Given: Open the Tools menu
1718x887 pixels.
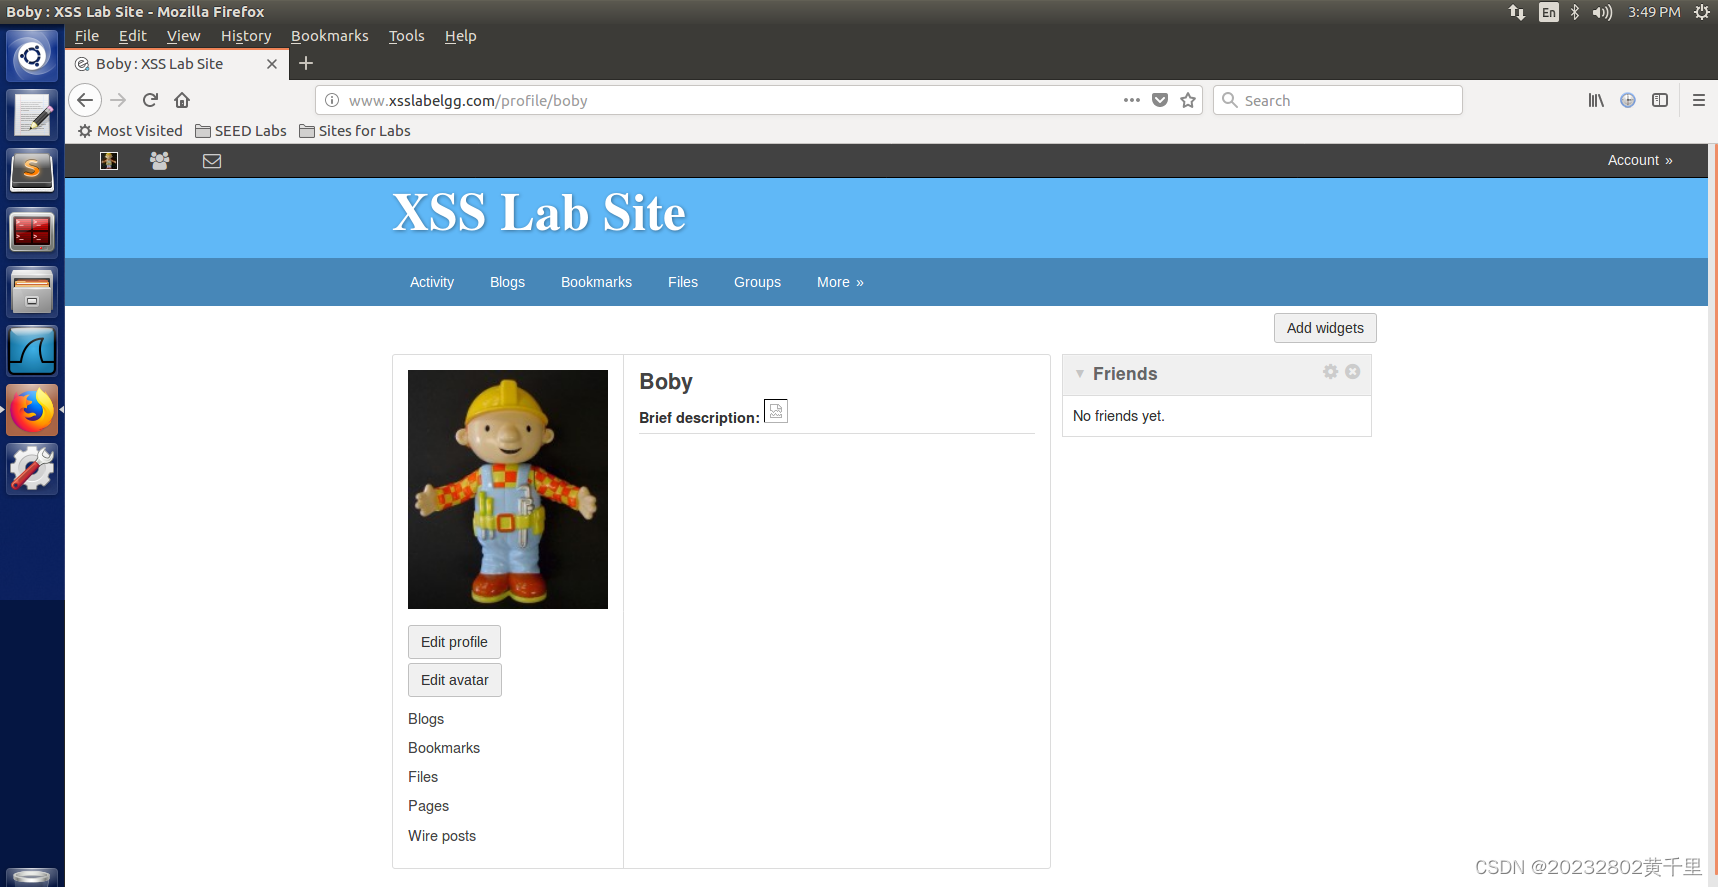Looking at the screenshot, I should [406, 36].
